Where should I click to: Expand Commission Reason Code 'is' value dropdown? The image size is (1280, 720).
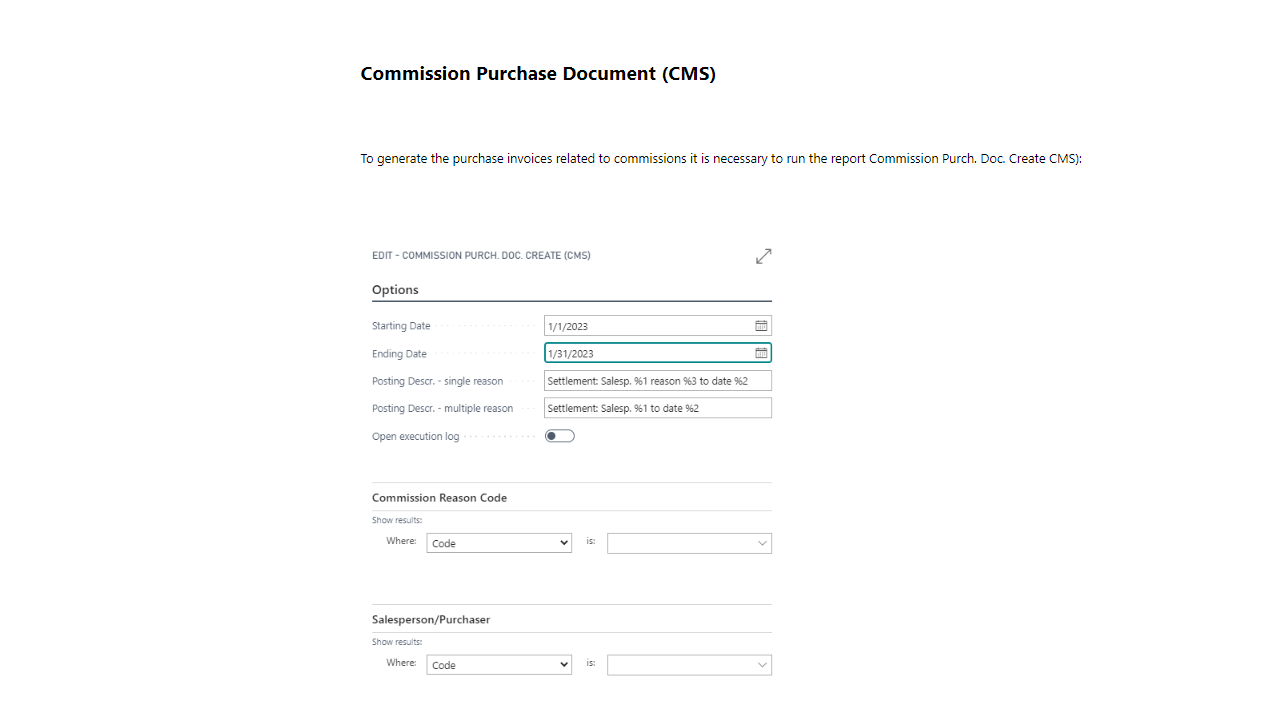[689, 543]
